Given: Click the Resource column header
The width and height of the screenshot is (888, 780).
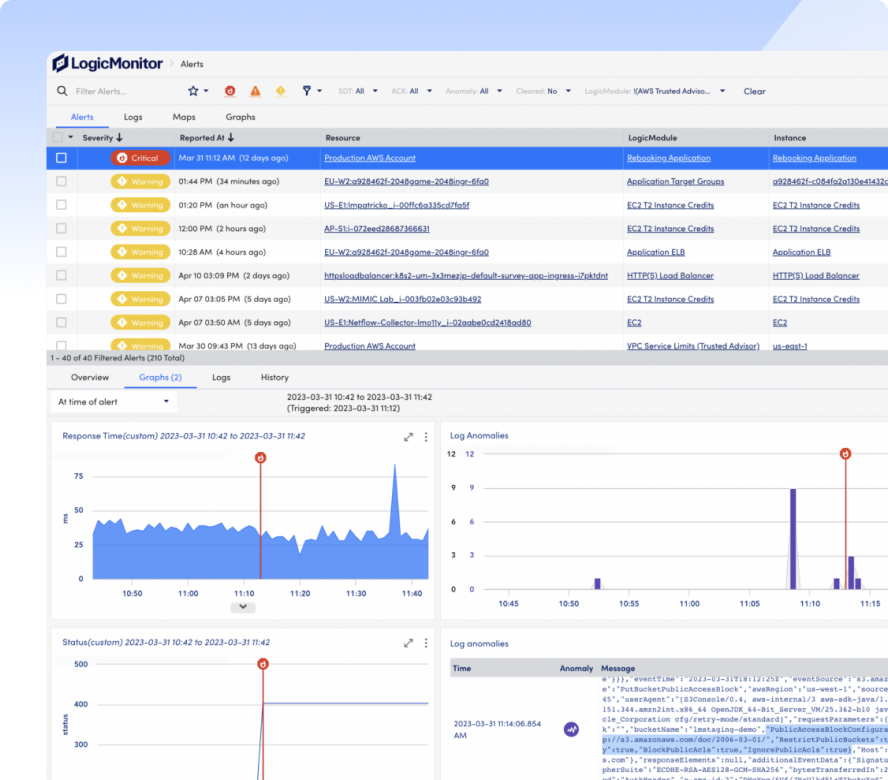Looking at the screenshot, I should [343, 138].
